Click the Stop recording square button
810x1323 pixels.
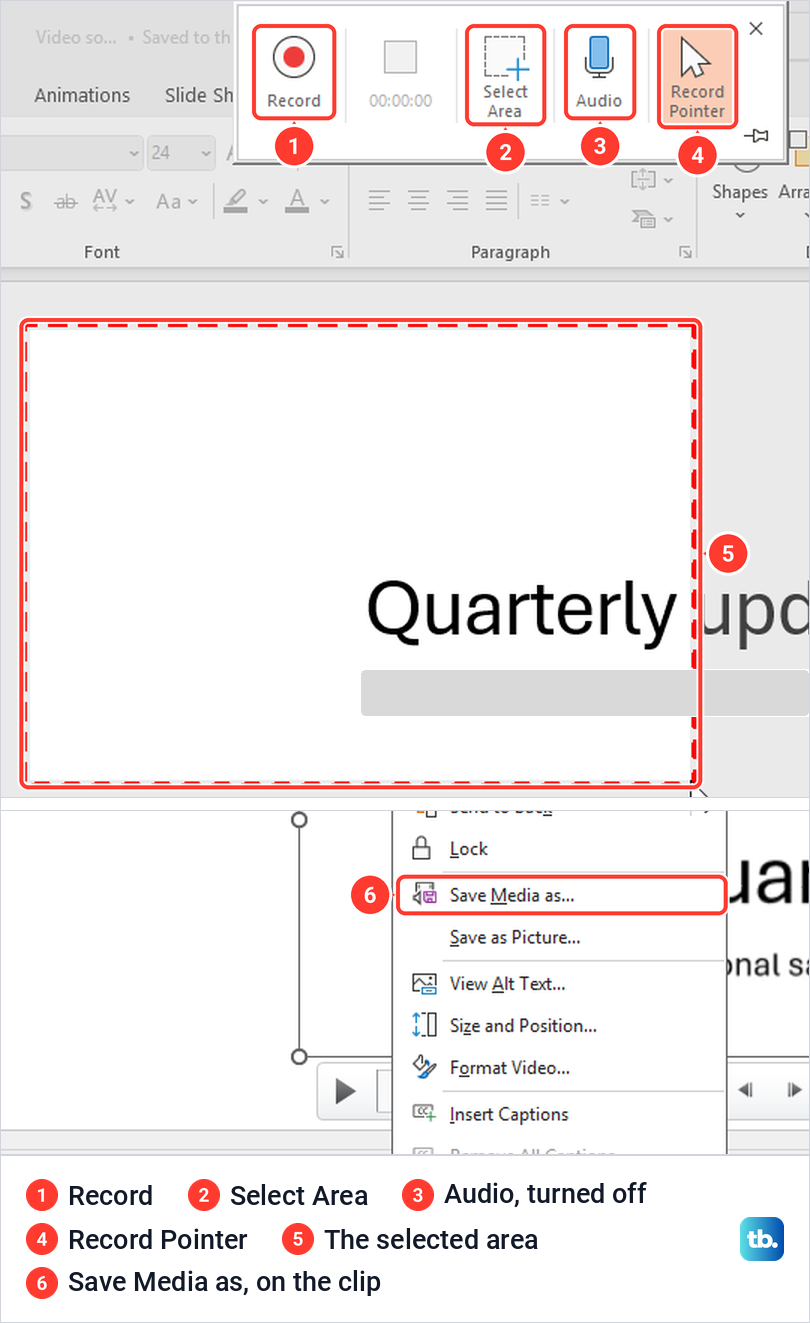(x=400, y=58)
